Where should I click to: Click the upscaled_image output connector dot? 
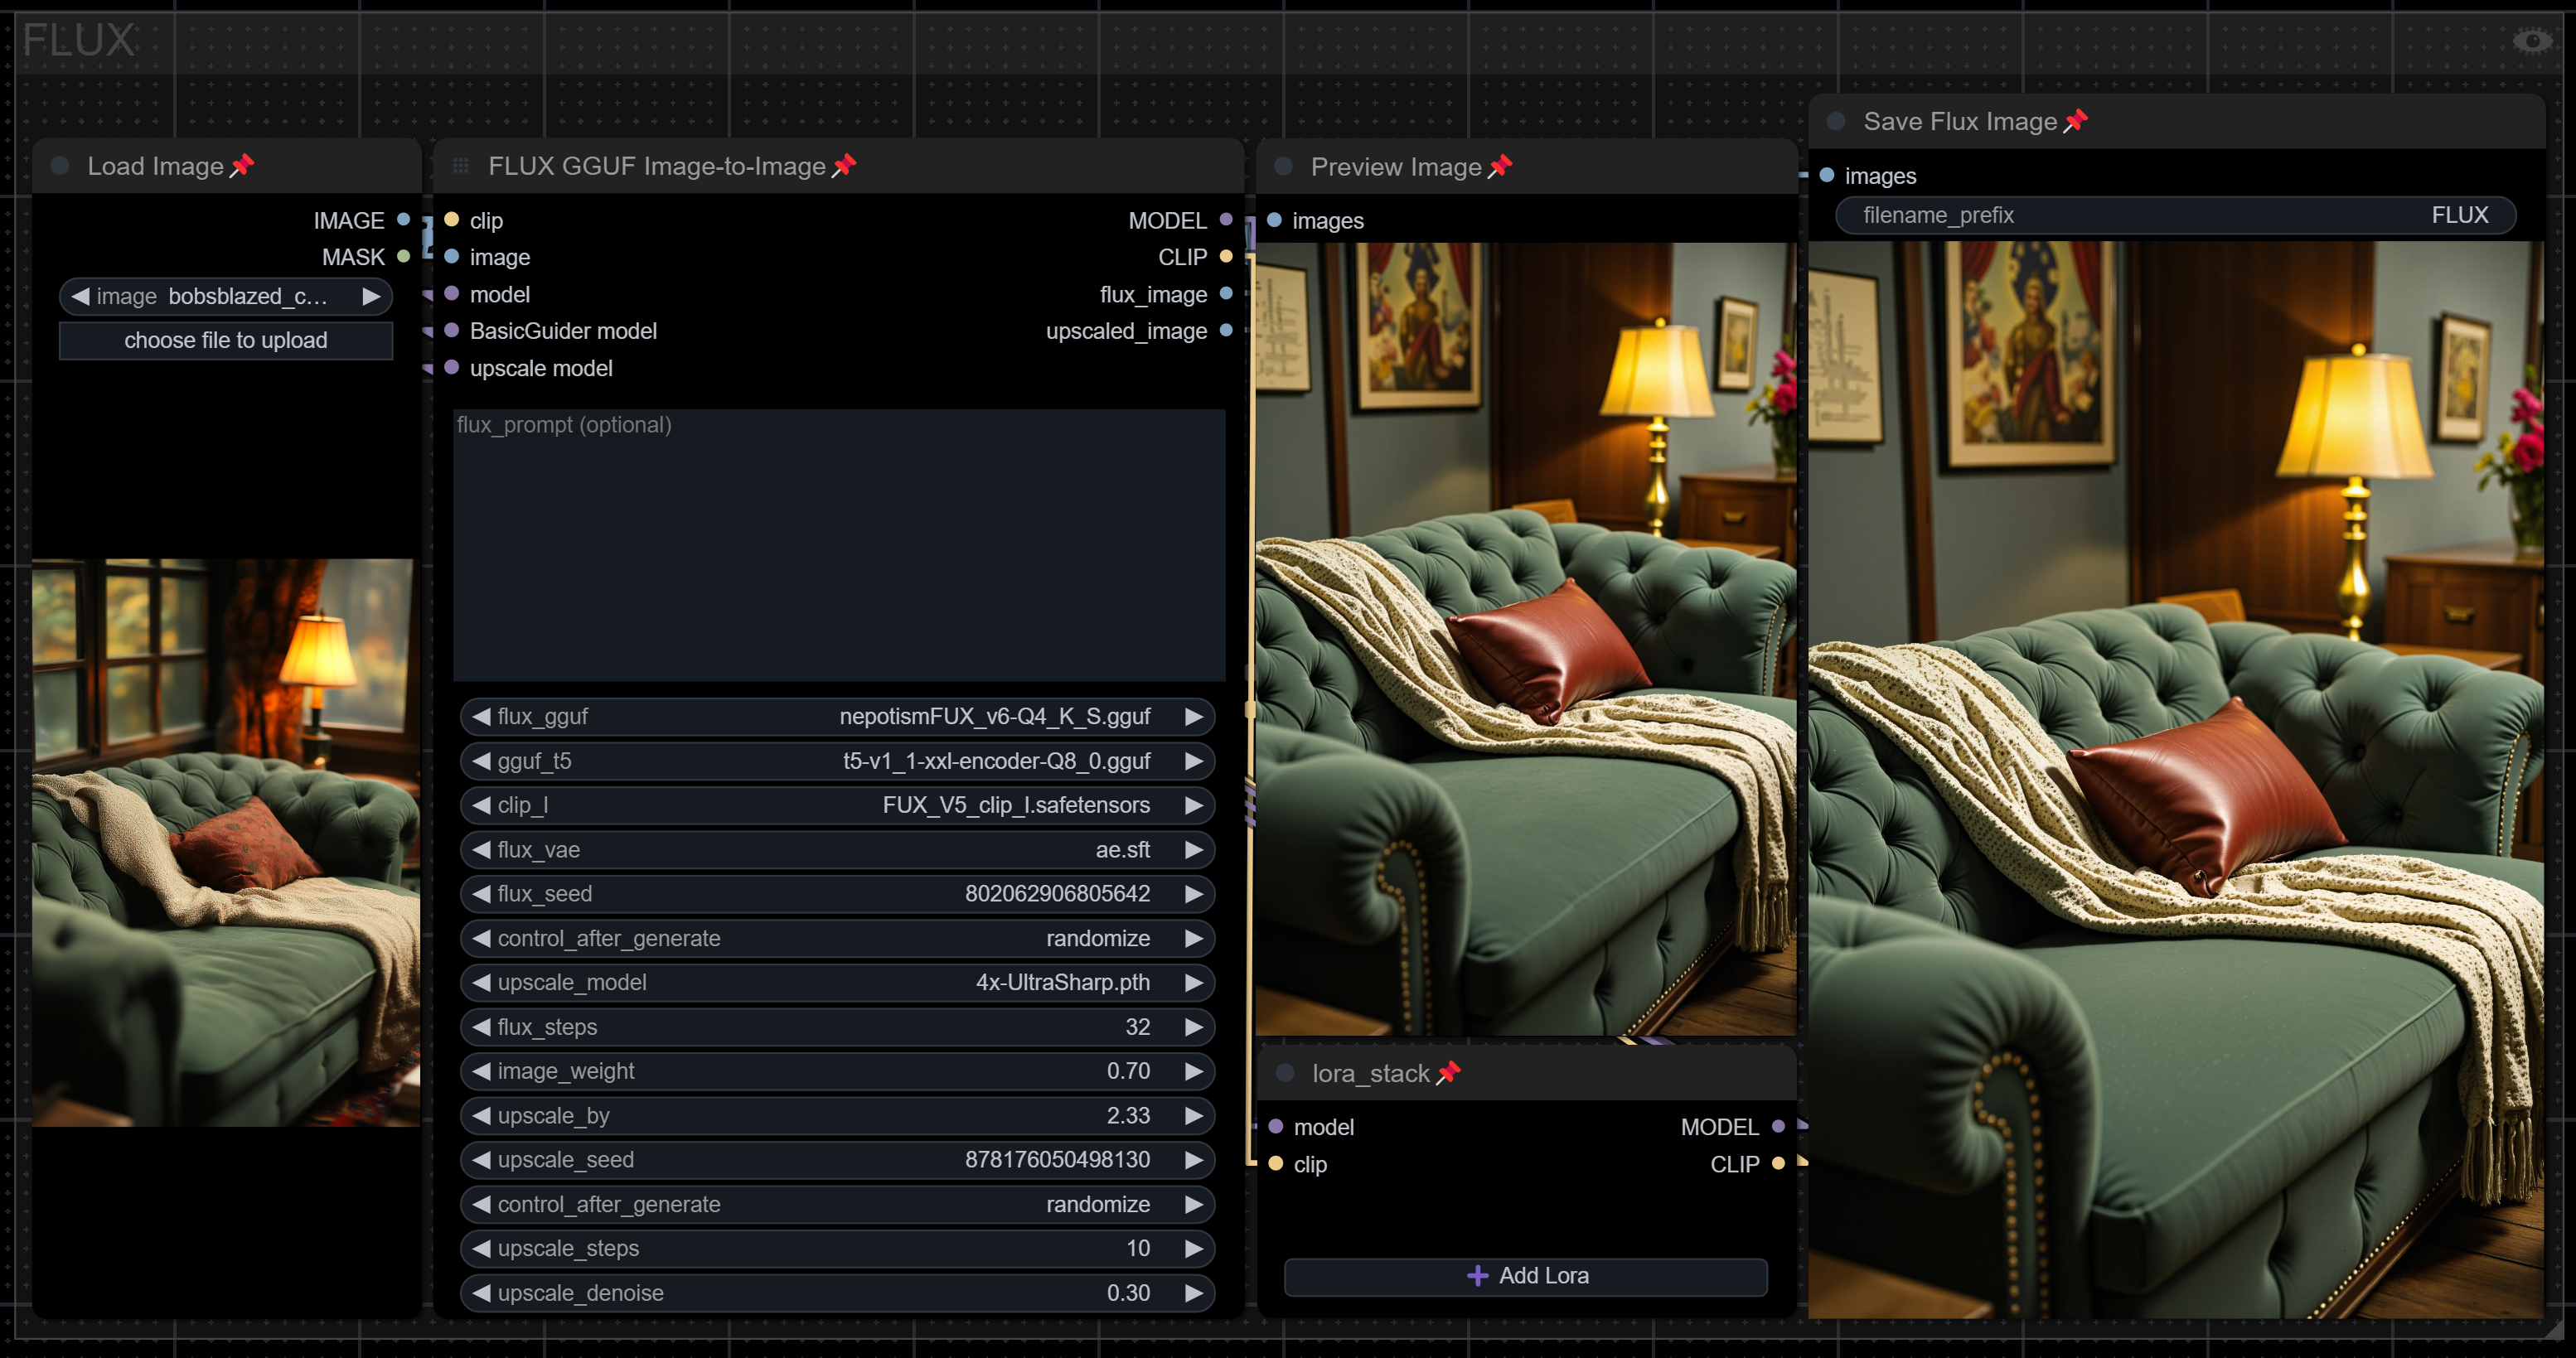pyautogui.click(x=1226, y=331)
